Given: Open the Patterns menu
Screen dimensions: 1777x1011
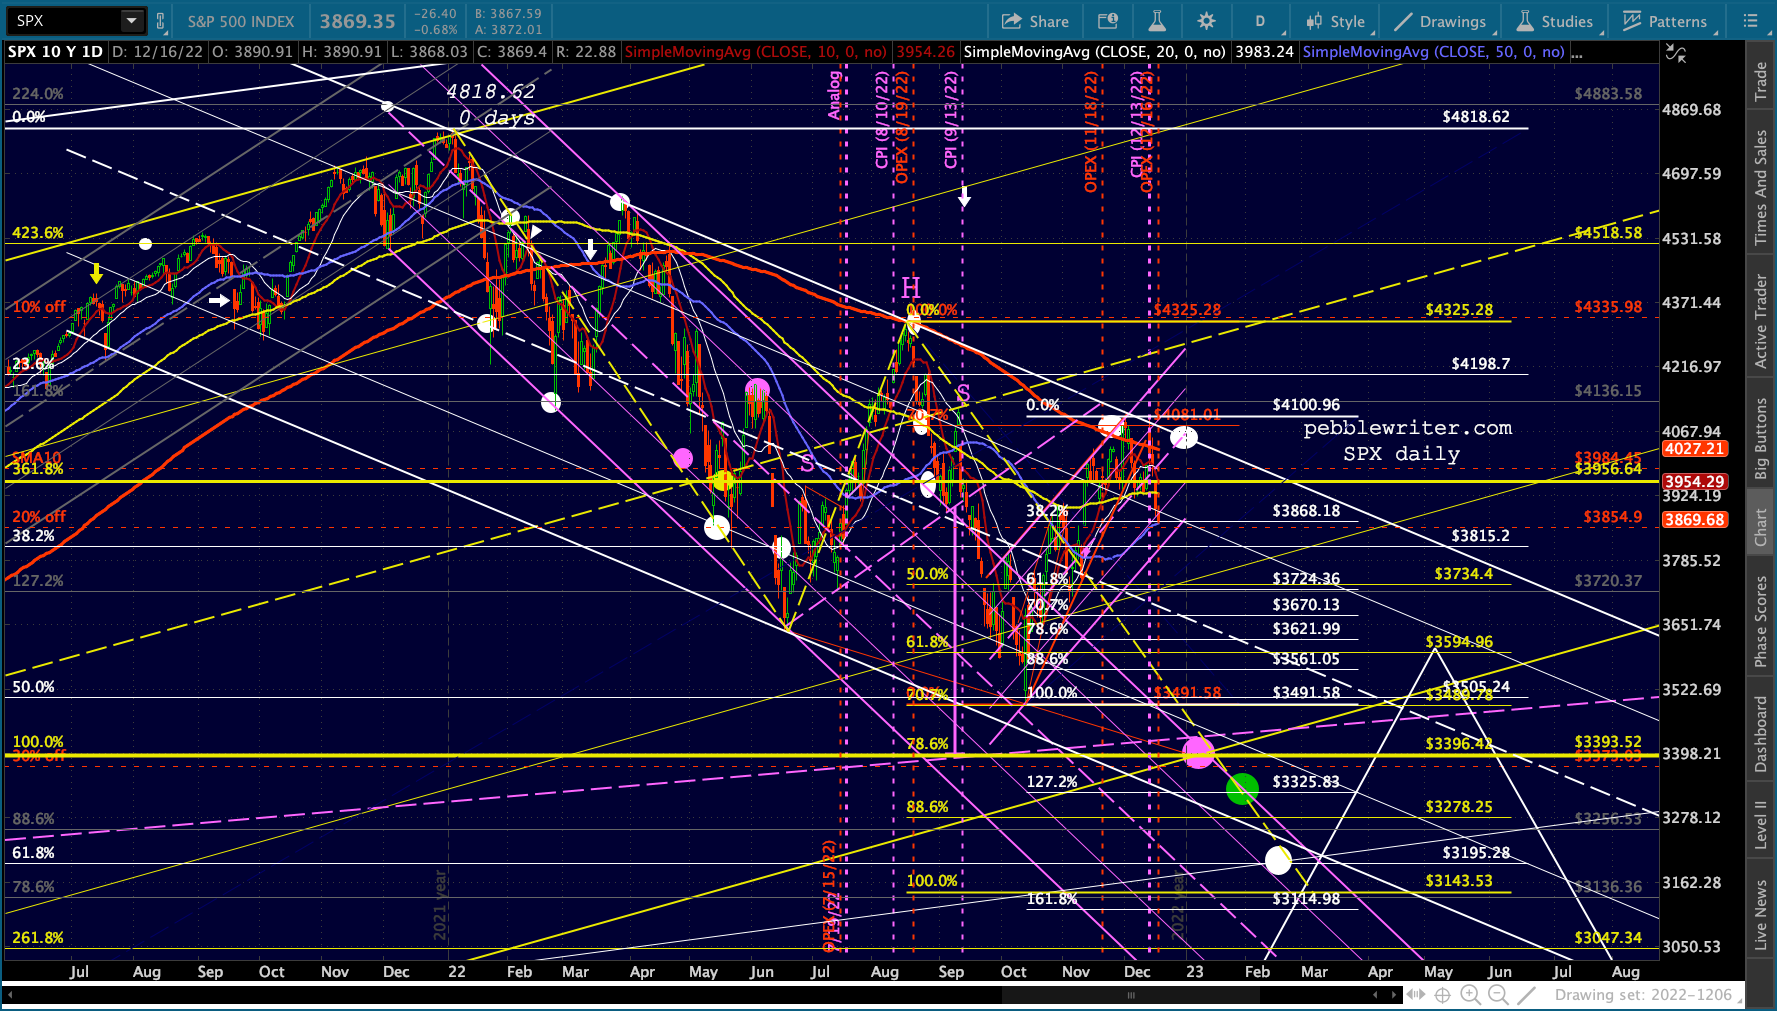Looking at the screenshot, I should (1664, 21).
